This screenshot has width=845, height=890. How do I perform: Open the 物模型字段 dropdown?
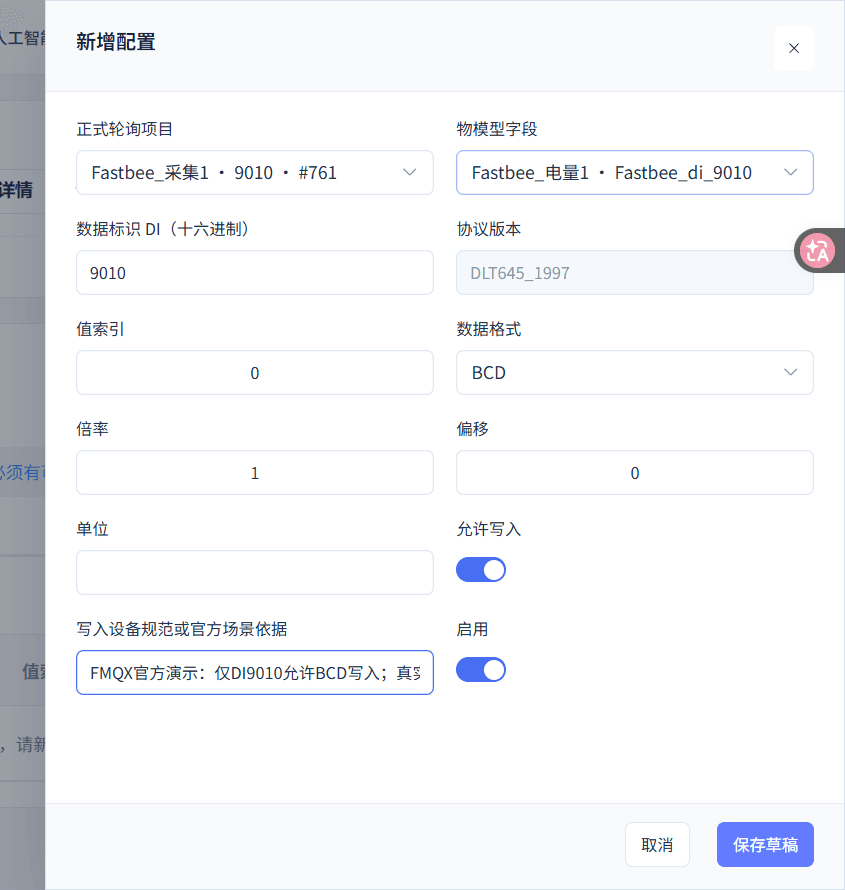[x=634, y=173]
